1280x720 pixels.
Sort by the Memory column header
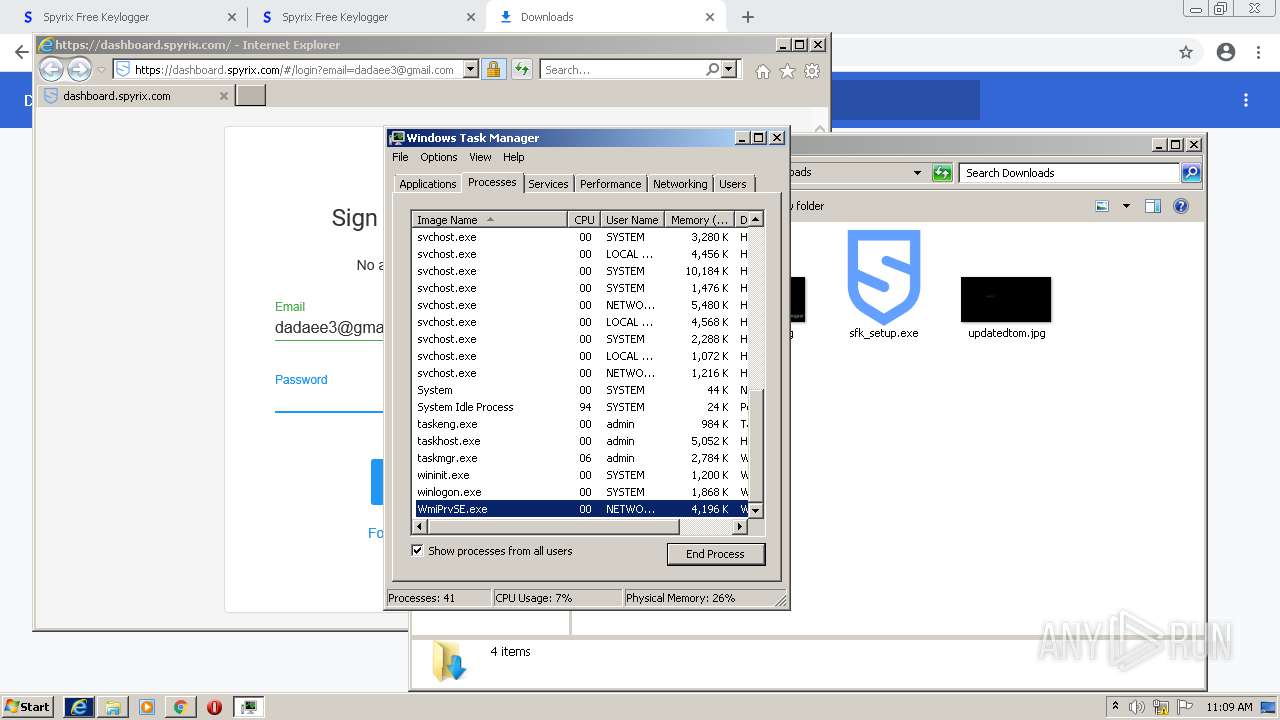(700, 219)
